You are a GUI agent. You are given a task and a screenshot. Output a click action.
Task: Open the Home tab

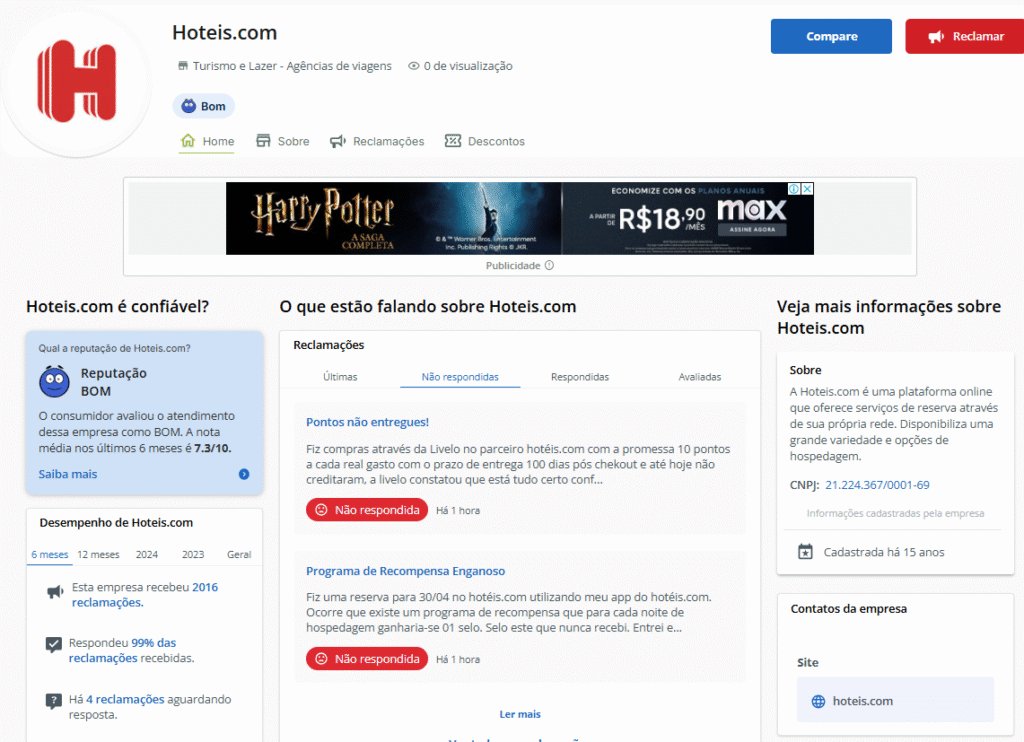[x=207, y=141]
